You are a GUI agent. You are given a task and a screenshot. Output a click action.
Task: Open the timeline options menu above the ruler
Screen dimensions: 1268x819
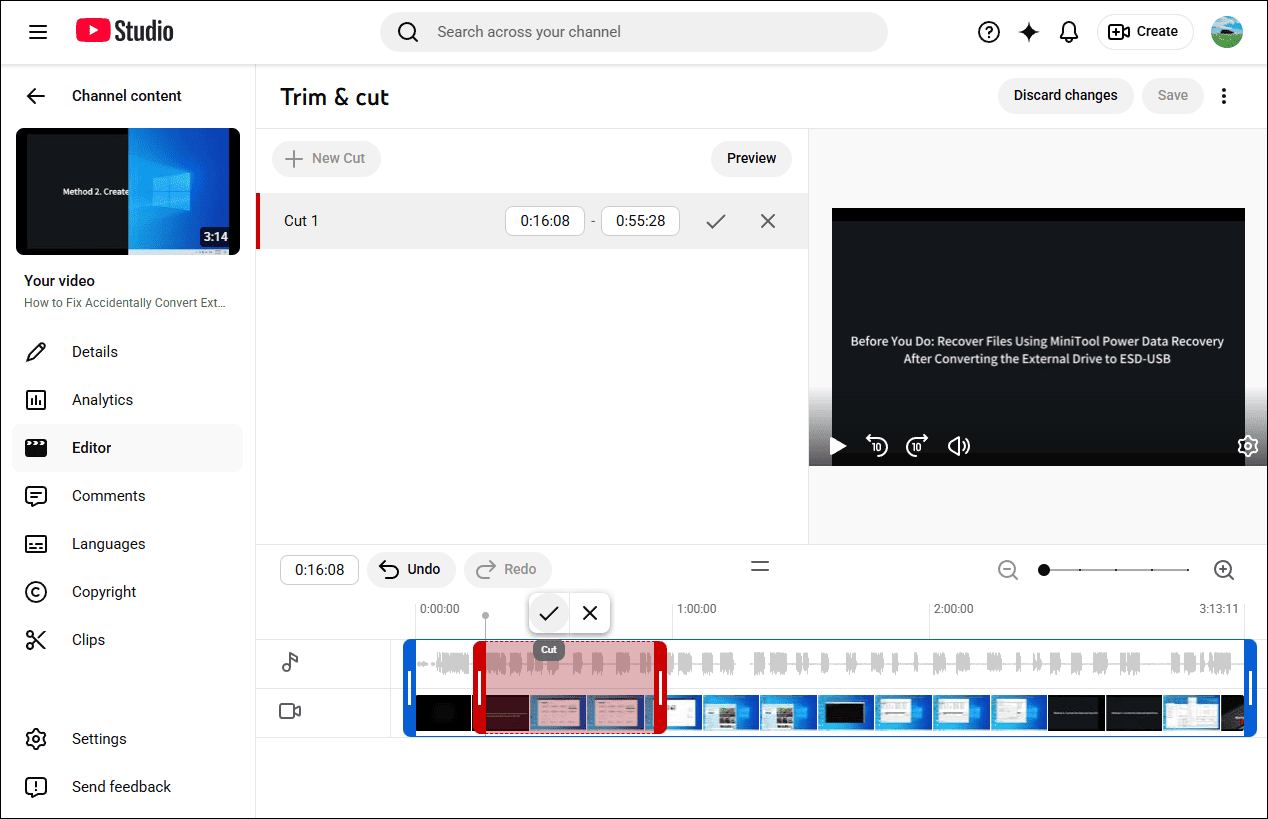pos(760,566)
